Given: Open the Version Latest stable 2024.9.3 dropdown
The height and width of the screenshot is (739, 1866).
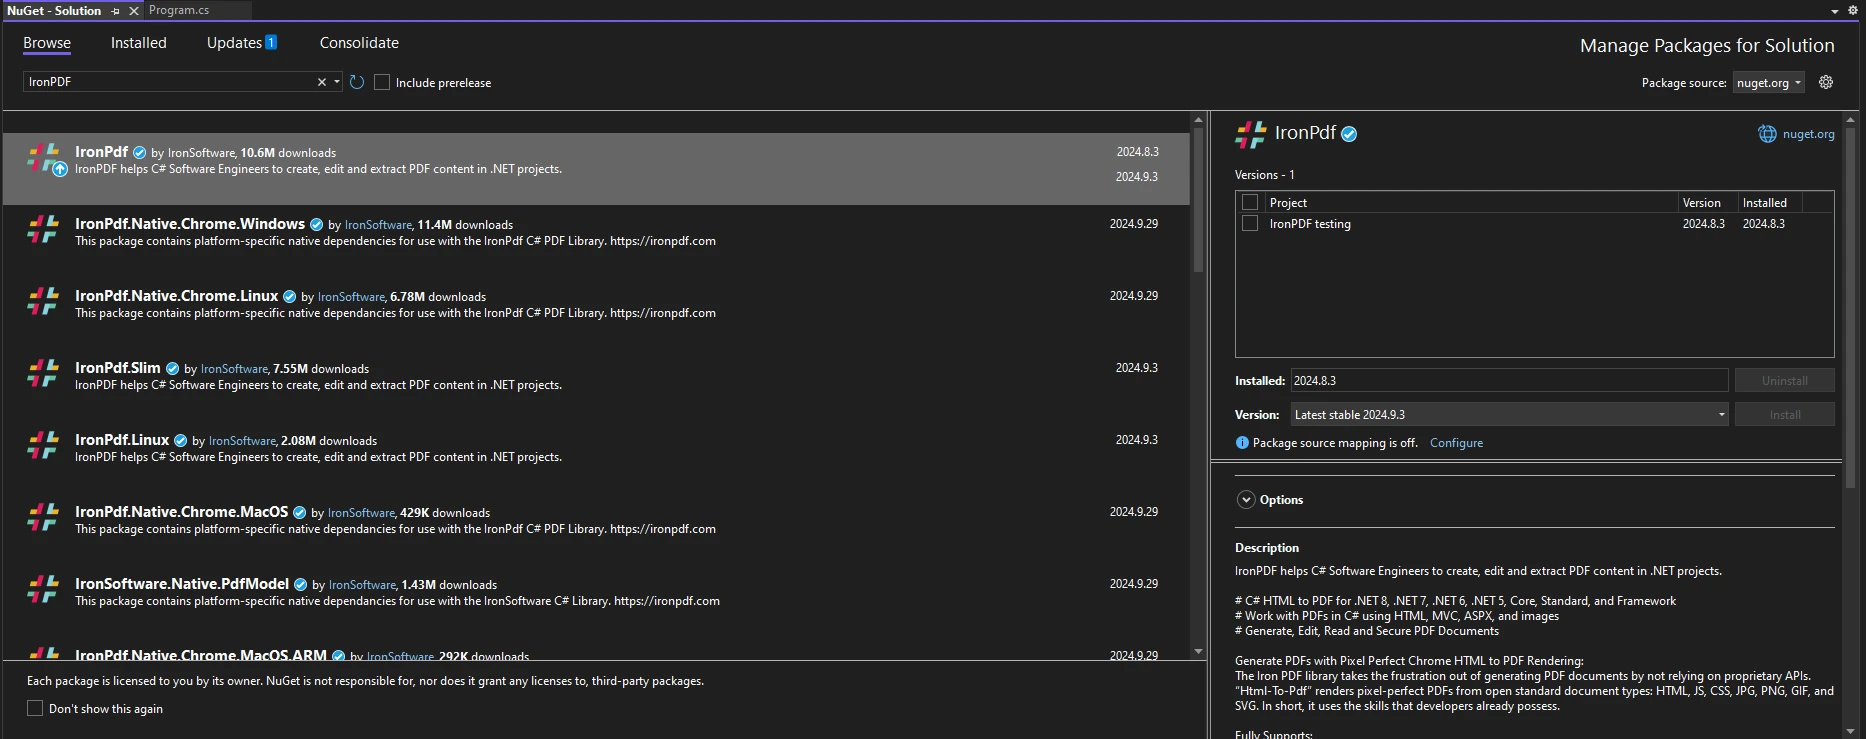Looking at the screenshot, I should [x=1509, y=414].
